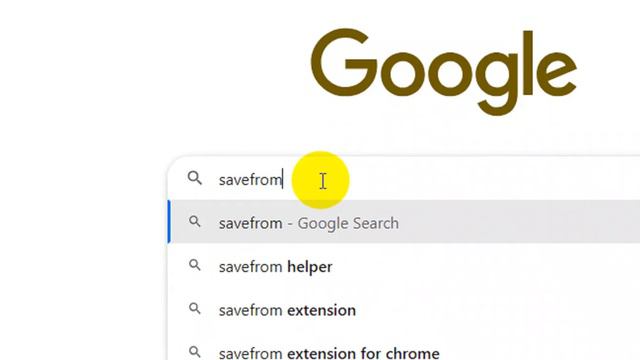640x360 pixels.
Task: Click the magnifier icon next to 'savefrom helper'
Action: pos(195,266)
